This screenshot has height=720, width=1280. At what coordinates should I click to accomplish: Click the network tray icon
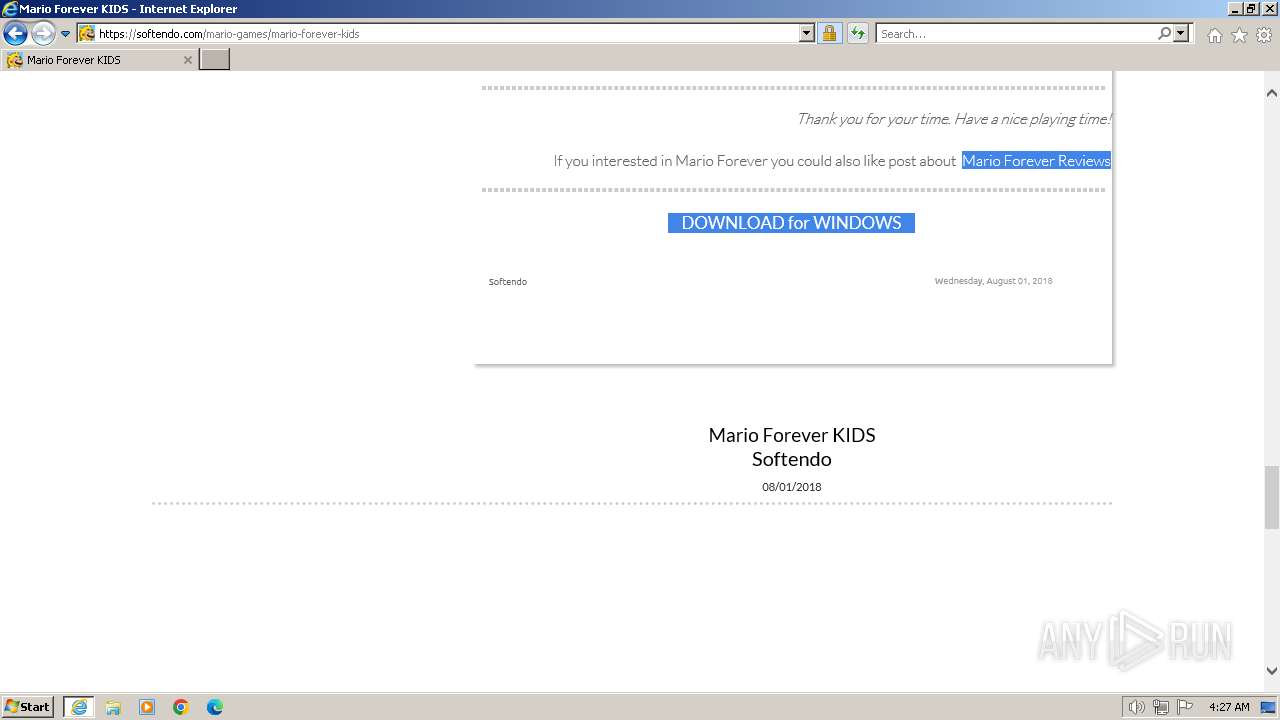tap(1161, 707)
